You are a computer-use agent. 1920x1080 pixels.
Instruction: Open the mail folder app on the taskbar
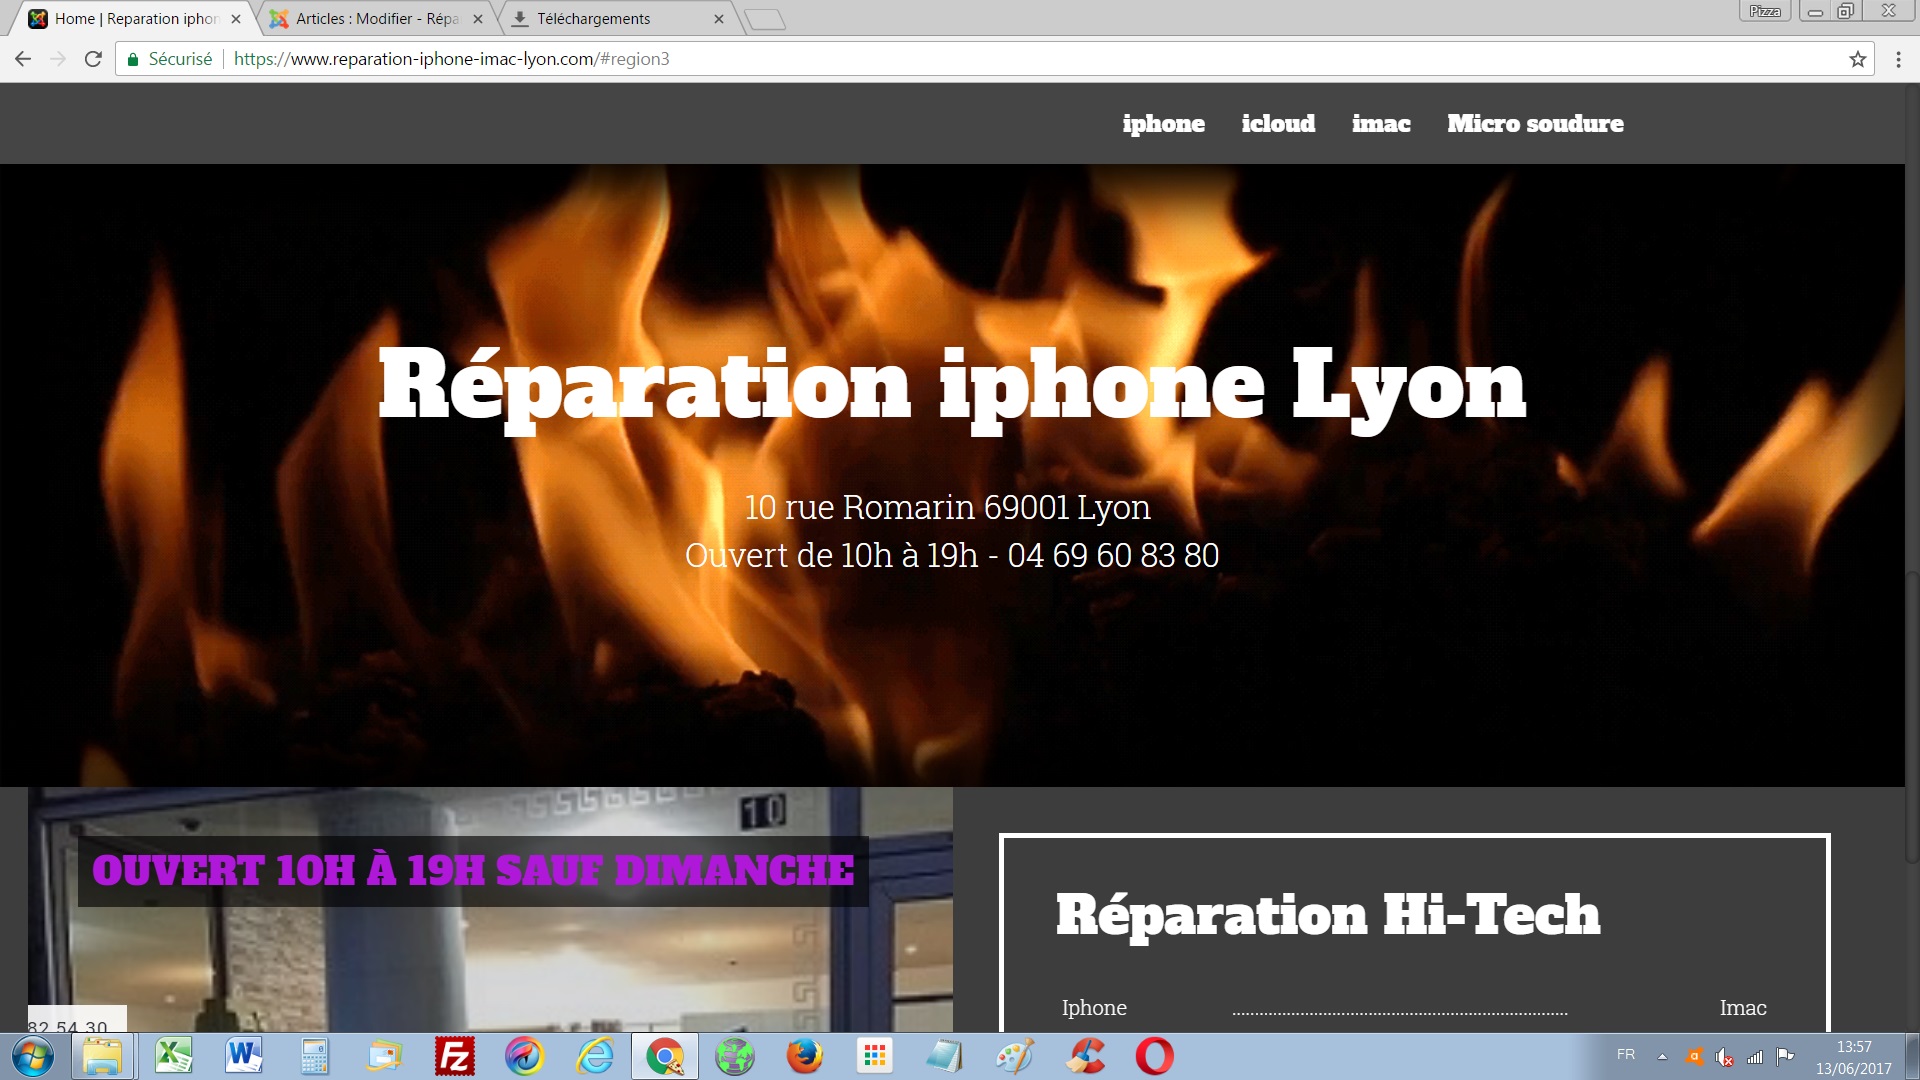[x=384, y=1056]
